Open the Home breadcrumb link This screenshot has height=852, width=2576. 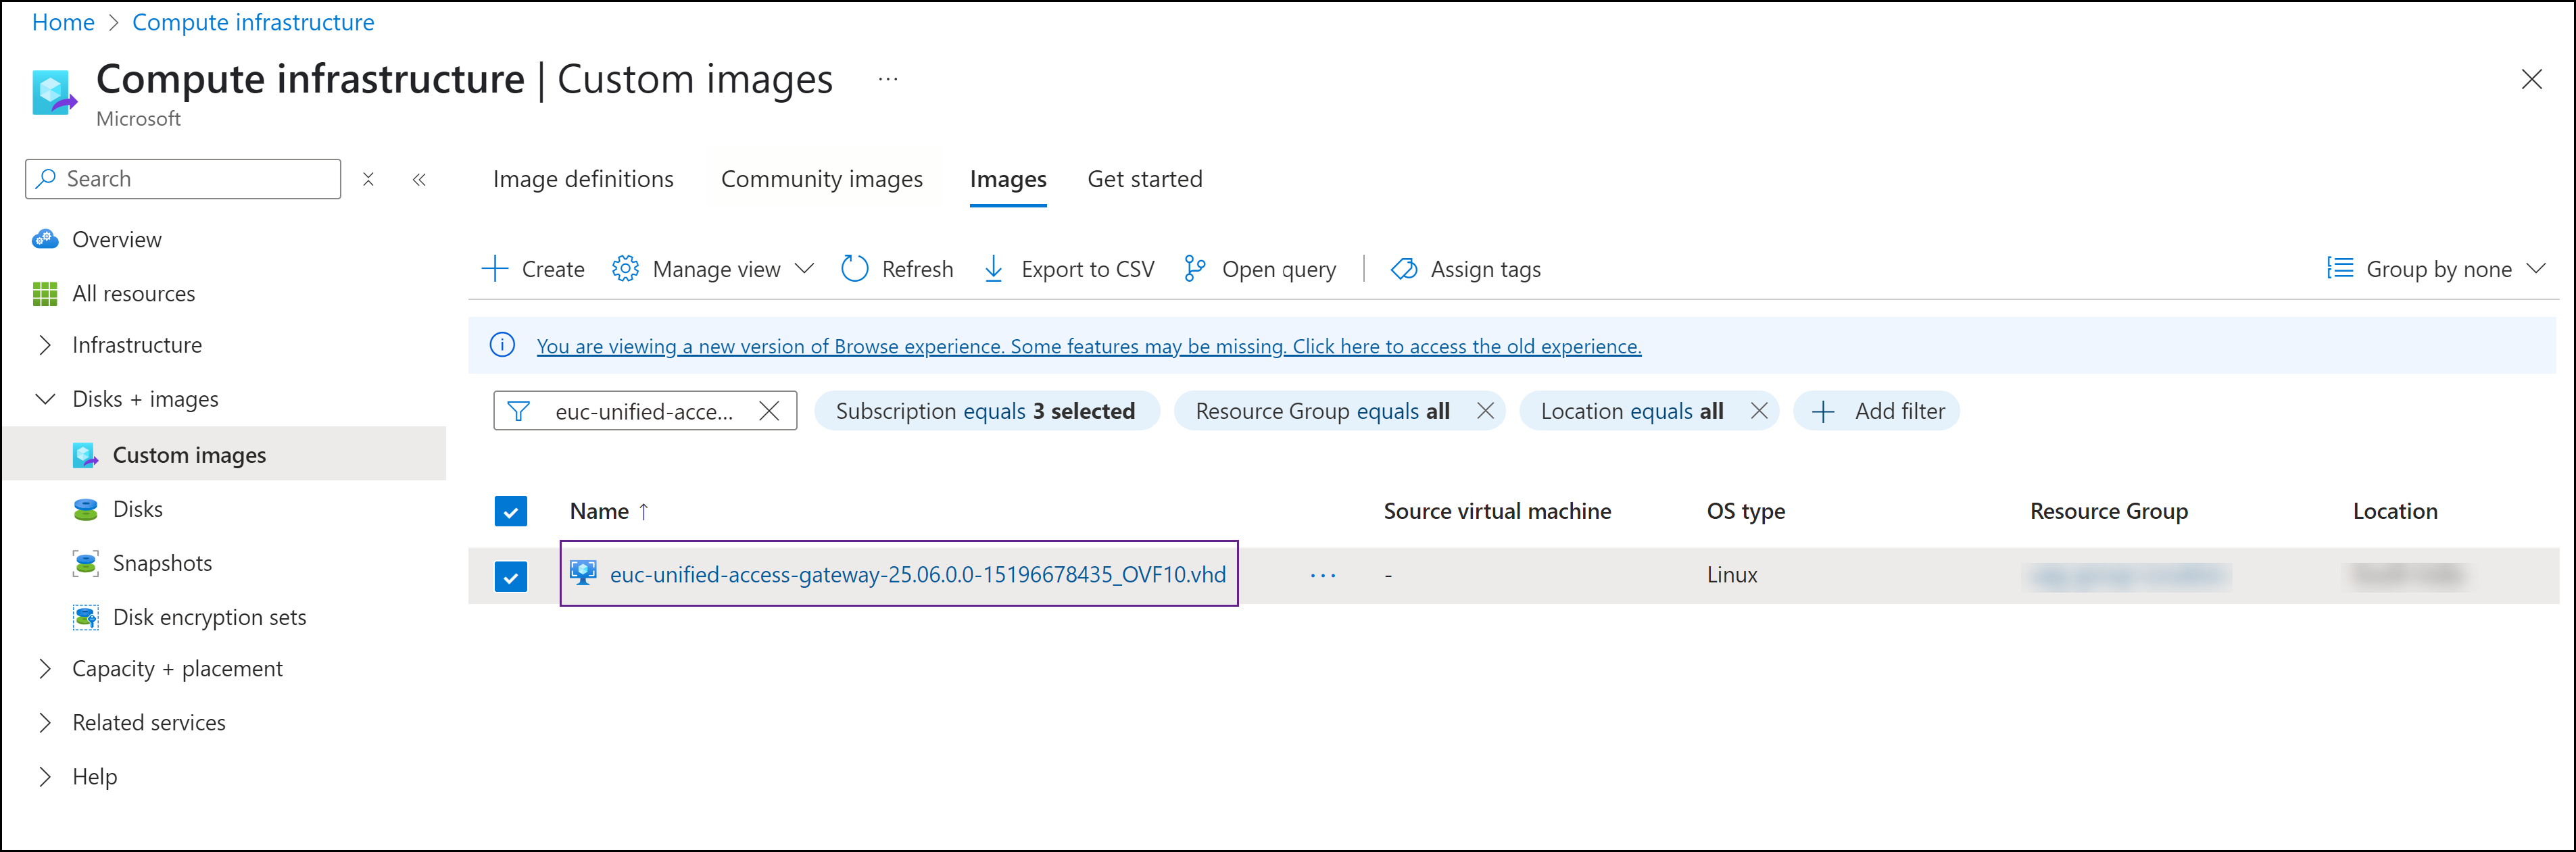pyautogui.click(x=63, y=22)
